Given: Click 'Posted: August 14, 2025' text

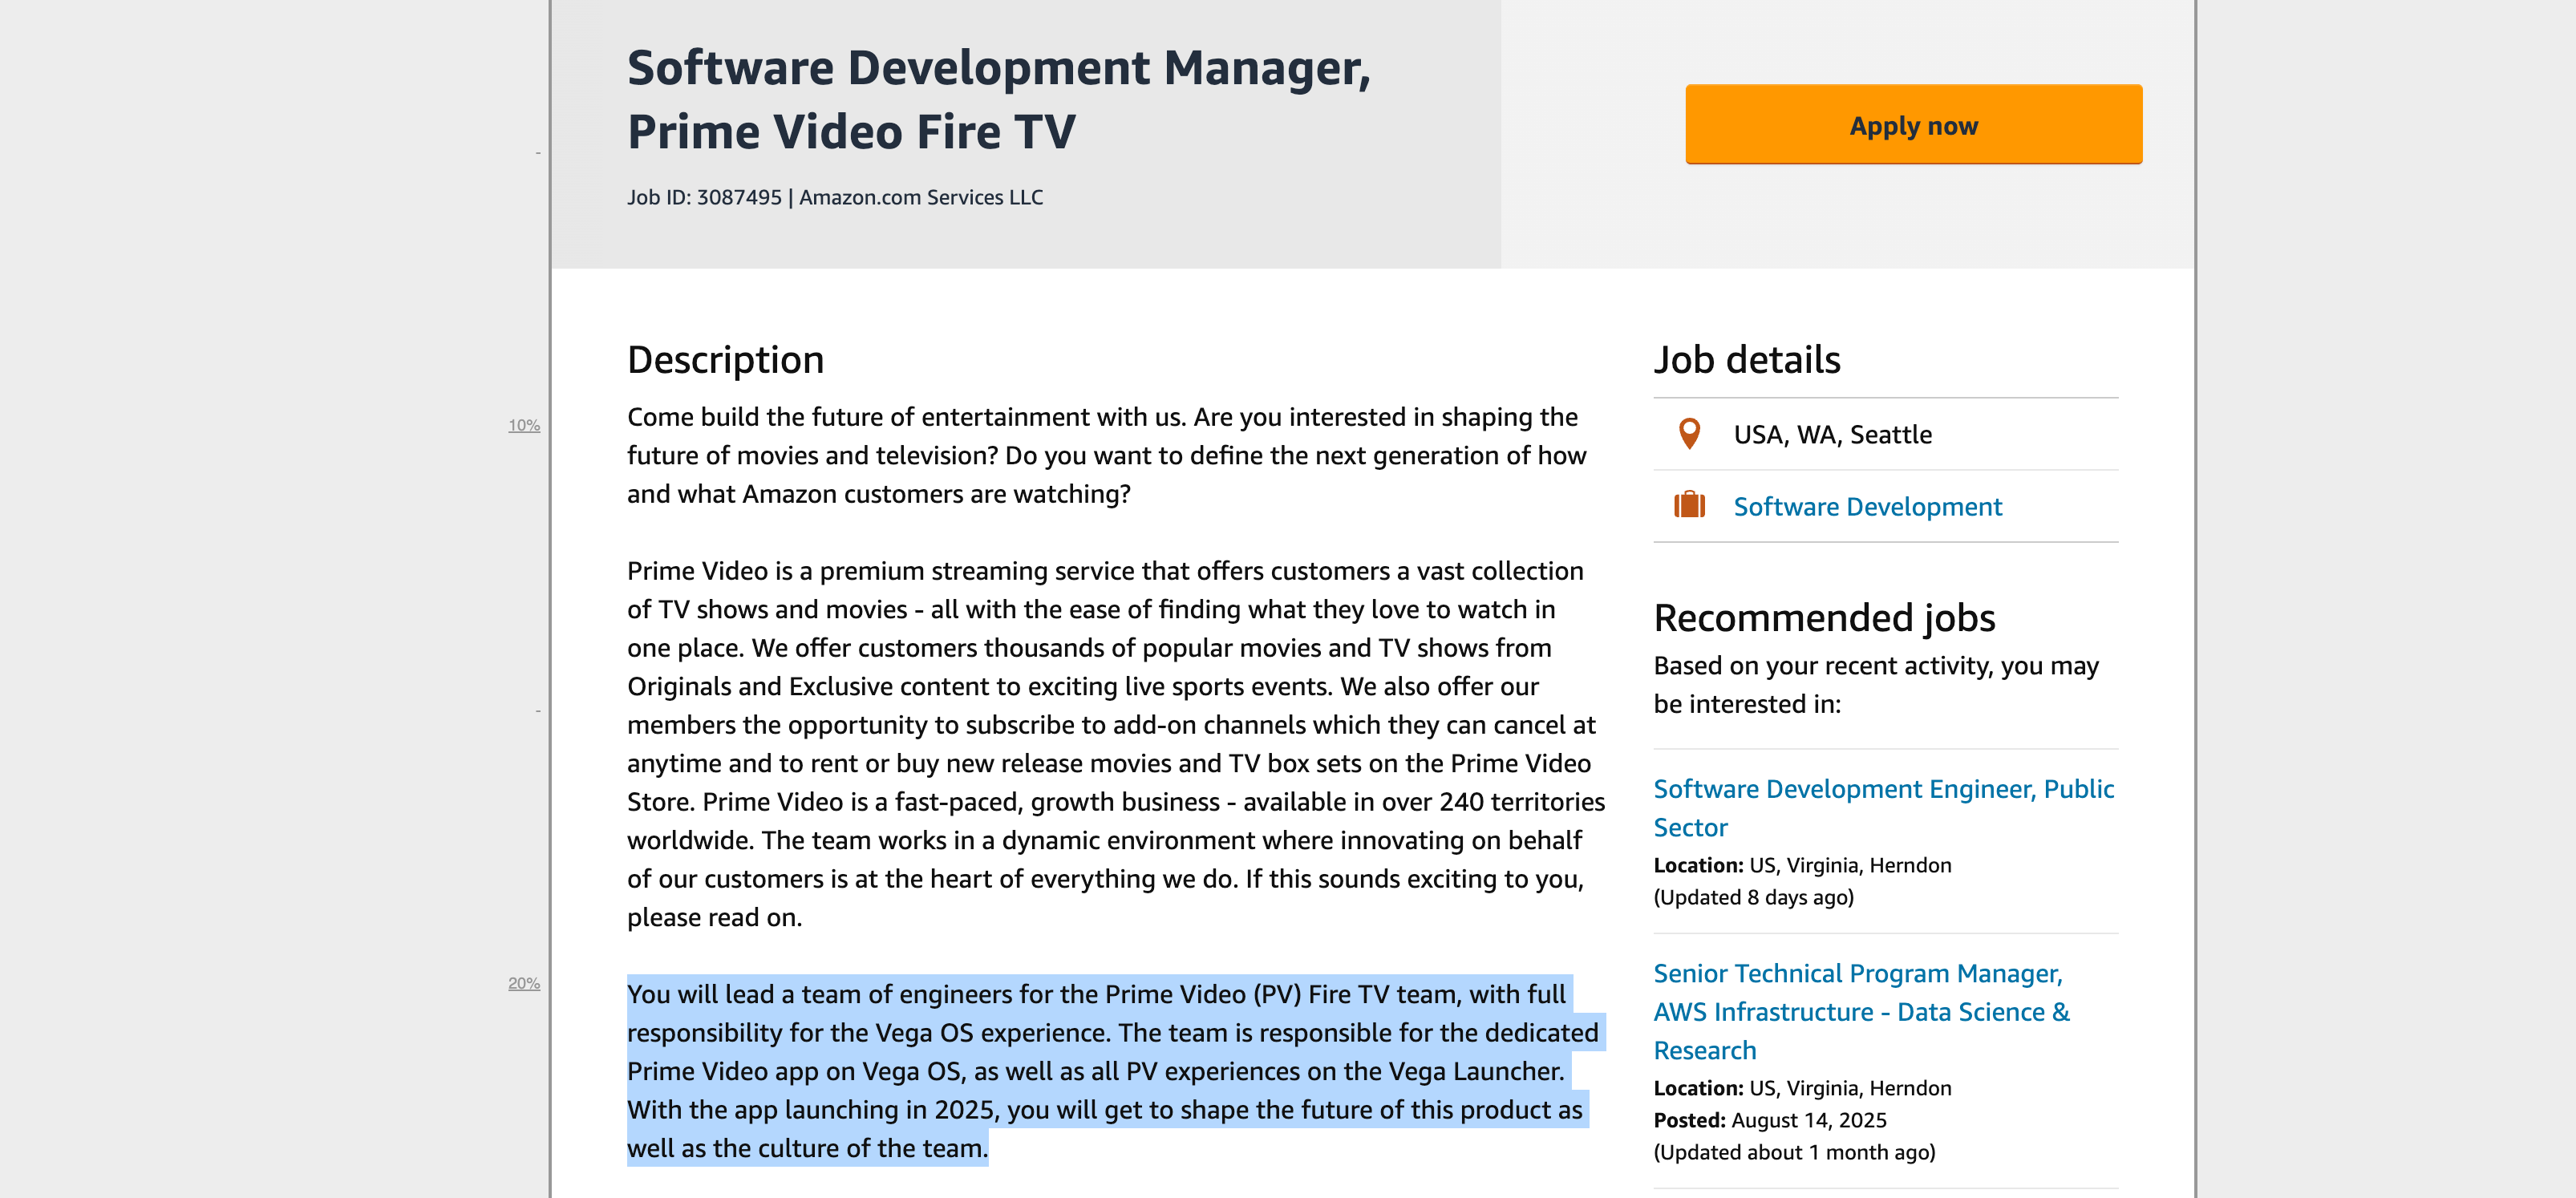Looking at the screenshot, I should [x=1769, y=1120].
